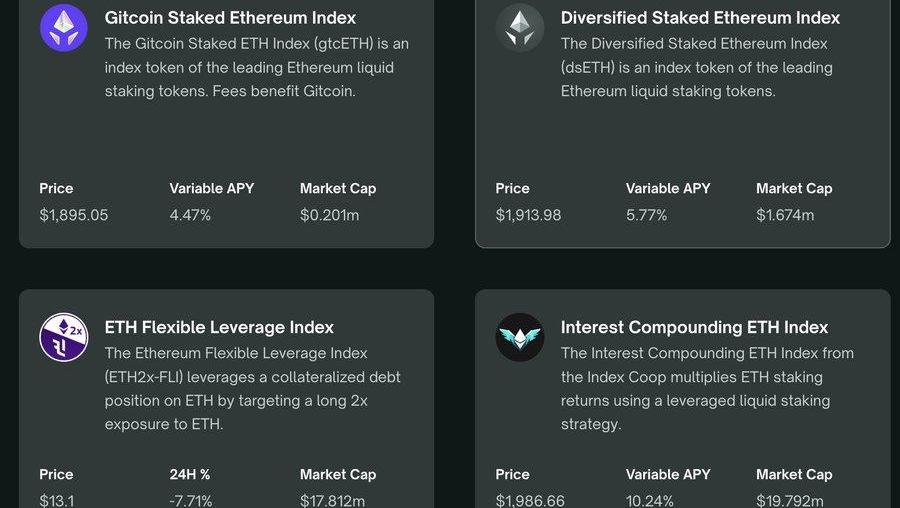Click the ETH2x-FLI description paragraph

pyautogui.click(x=252, y=388)
